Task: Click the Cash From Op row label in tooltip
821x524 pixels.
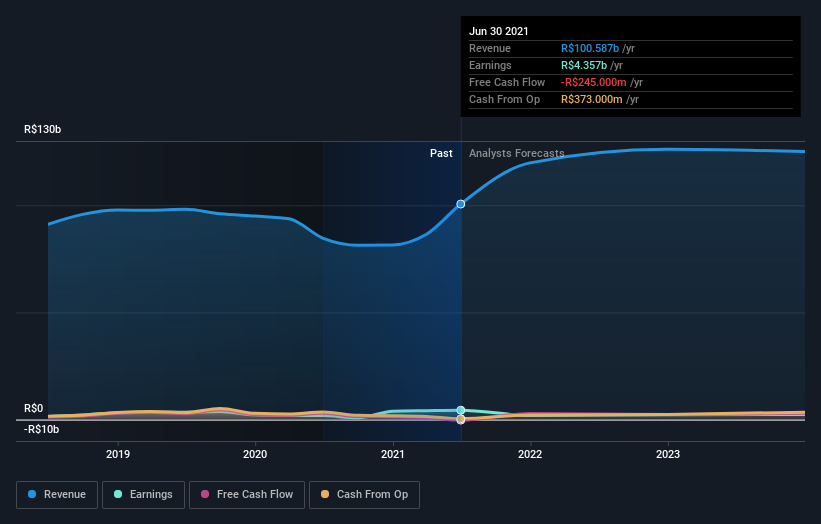Action: [504, 99]
